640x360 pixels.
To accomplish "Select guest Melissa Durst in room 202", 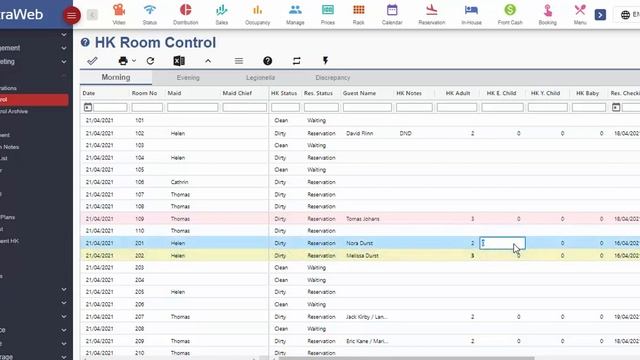I will (362, 256).
